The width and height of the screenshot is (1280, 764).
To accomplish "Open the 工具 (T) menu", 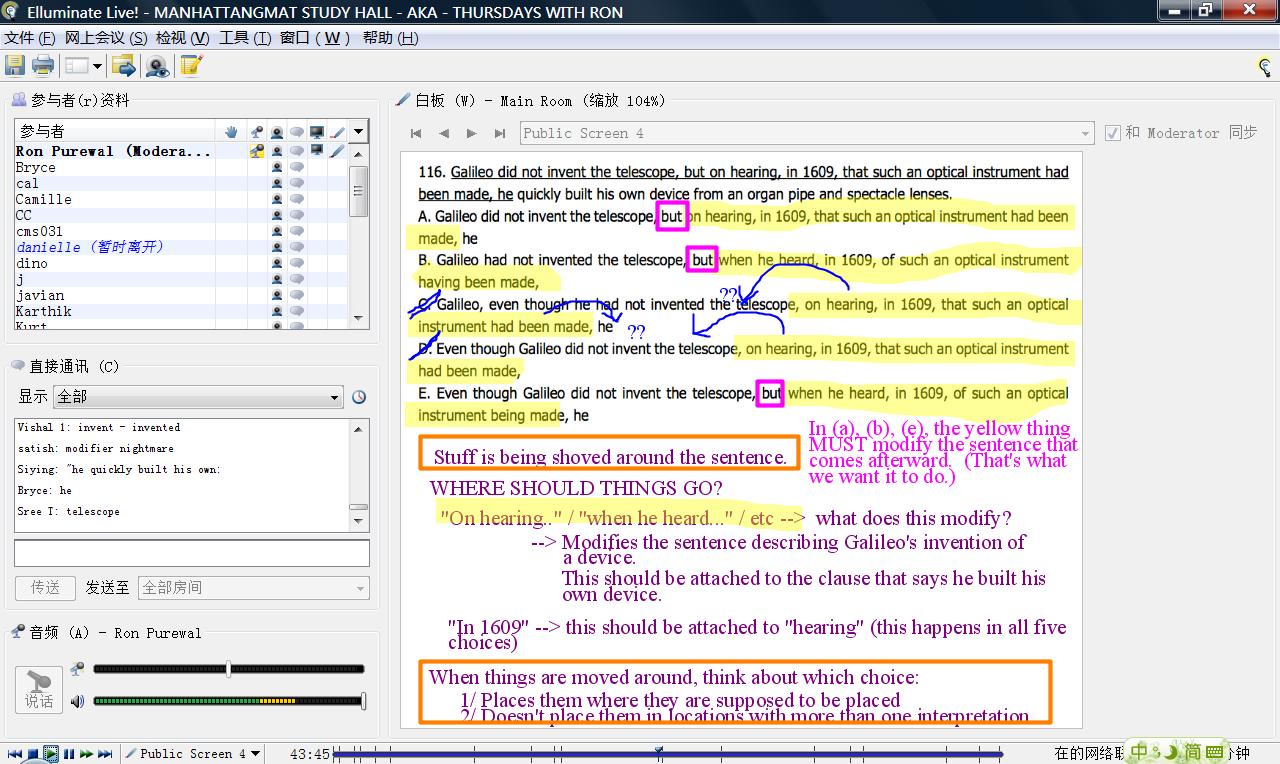I will [245, 38].
